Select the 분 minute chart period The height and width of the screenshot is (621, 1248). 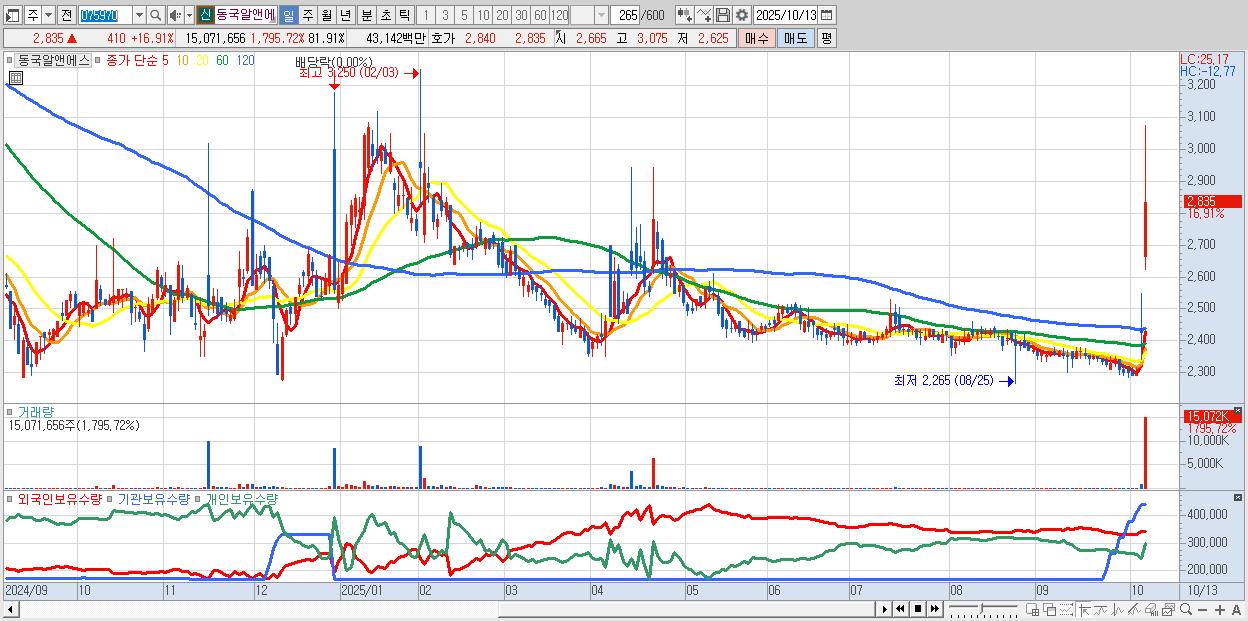[366, 15]
